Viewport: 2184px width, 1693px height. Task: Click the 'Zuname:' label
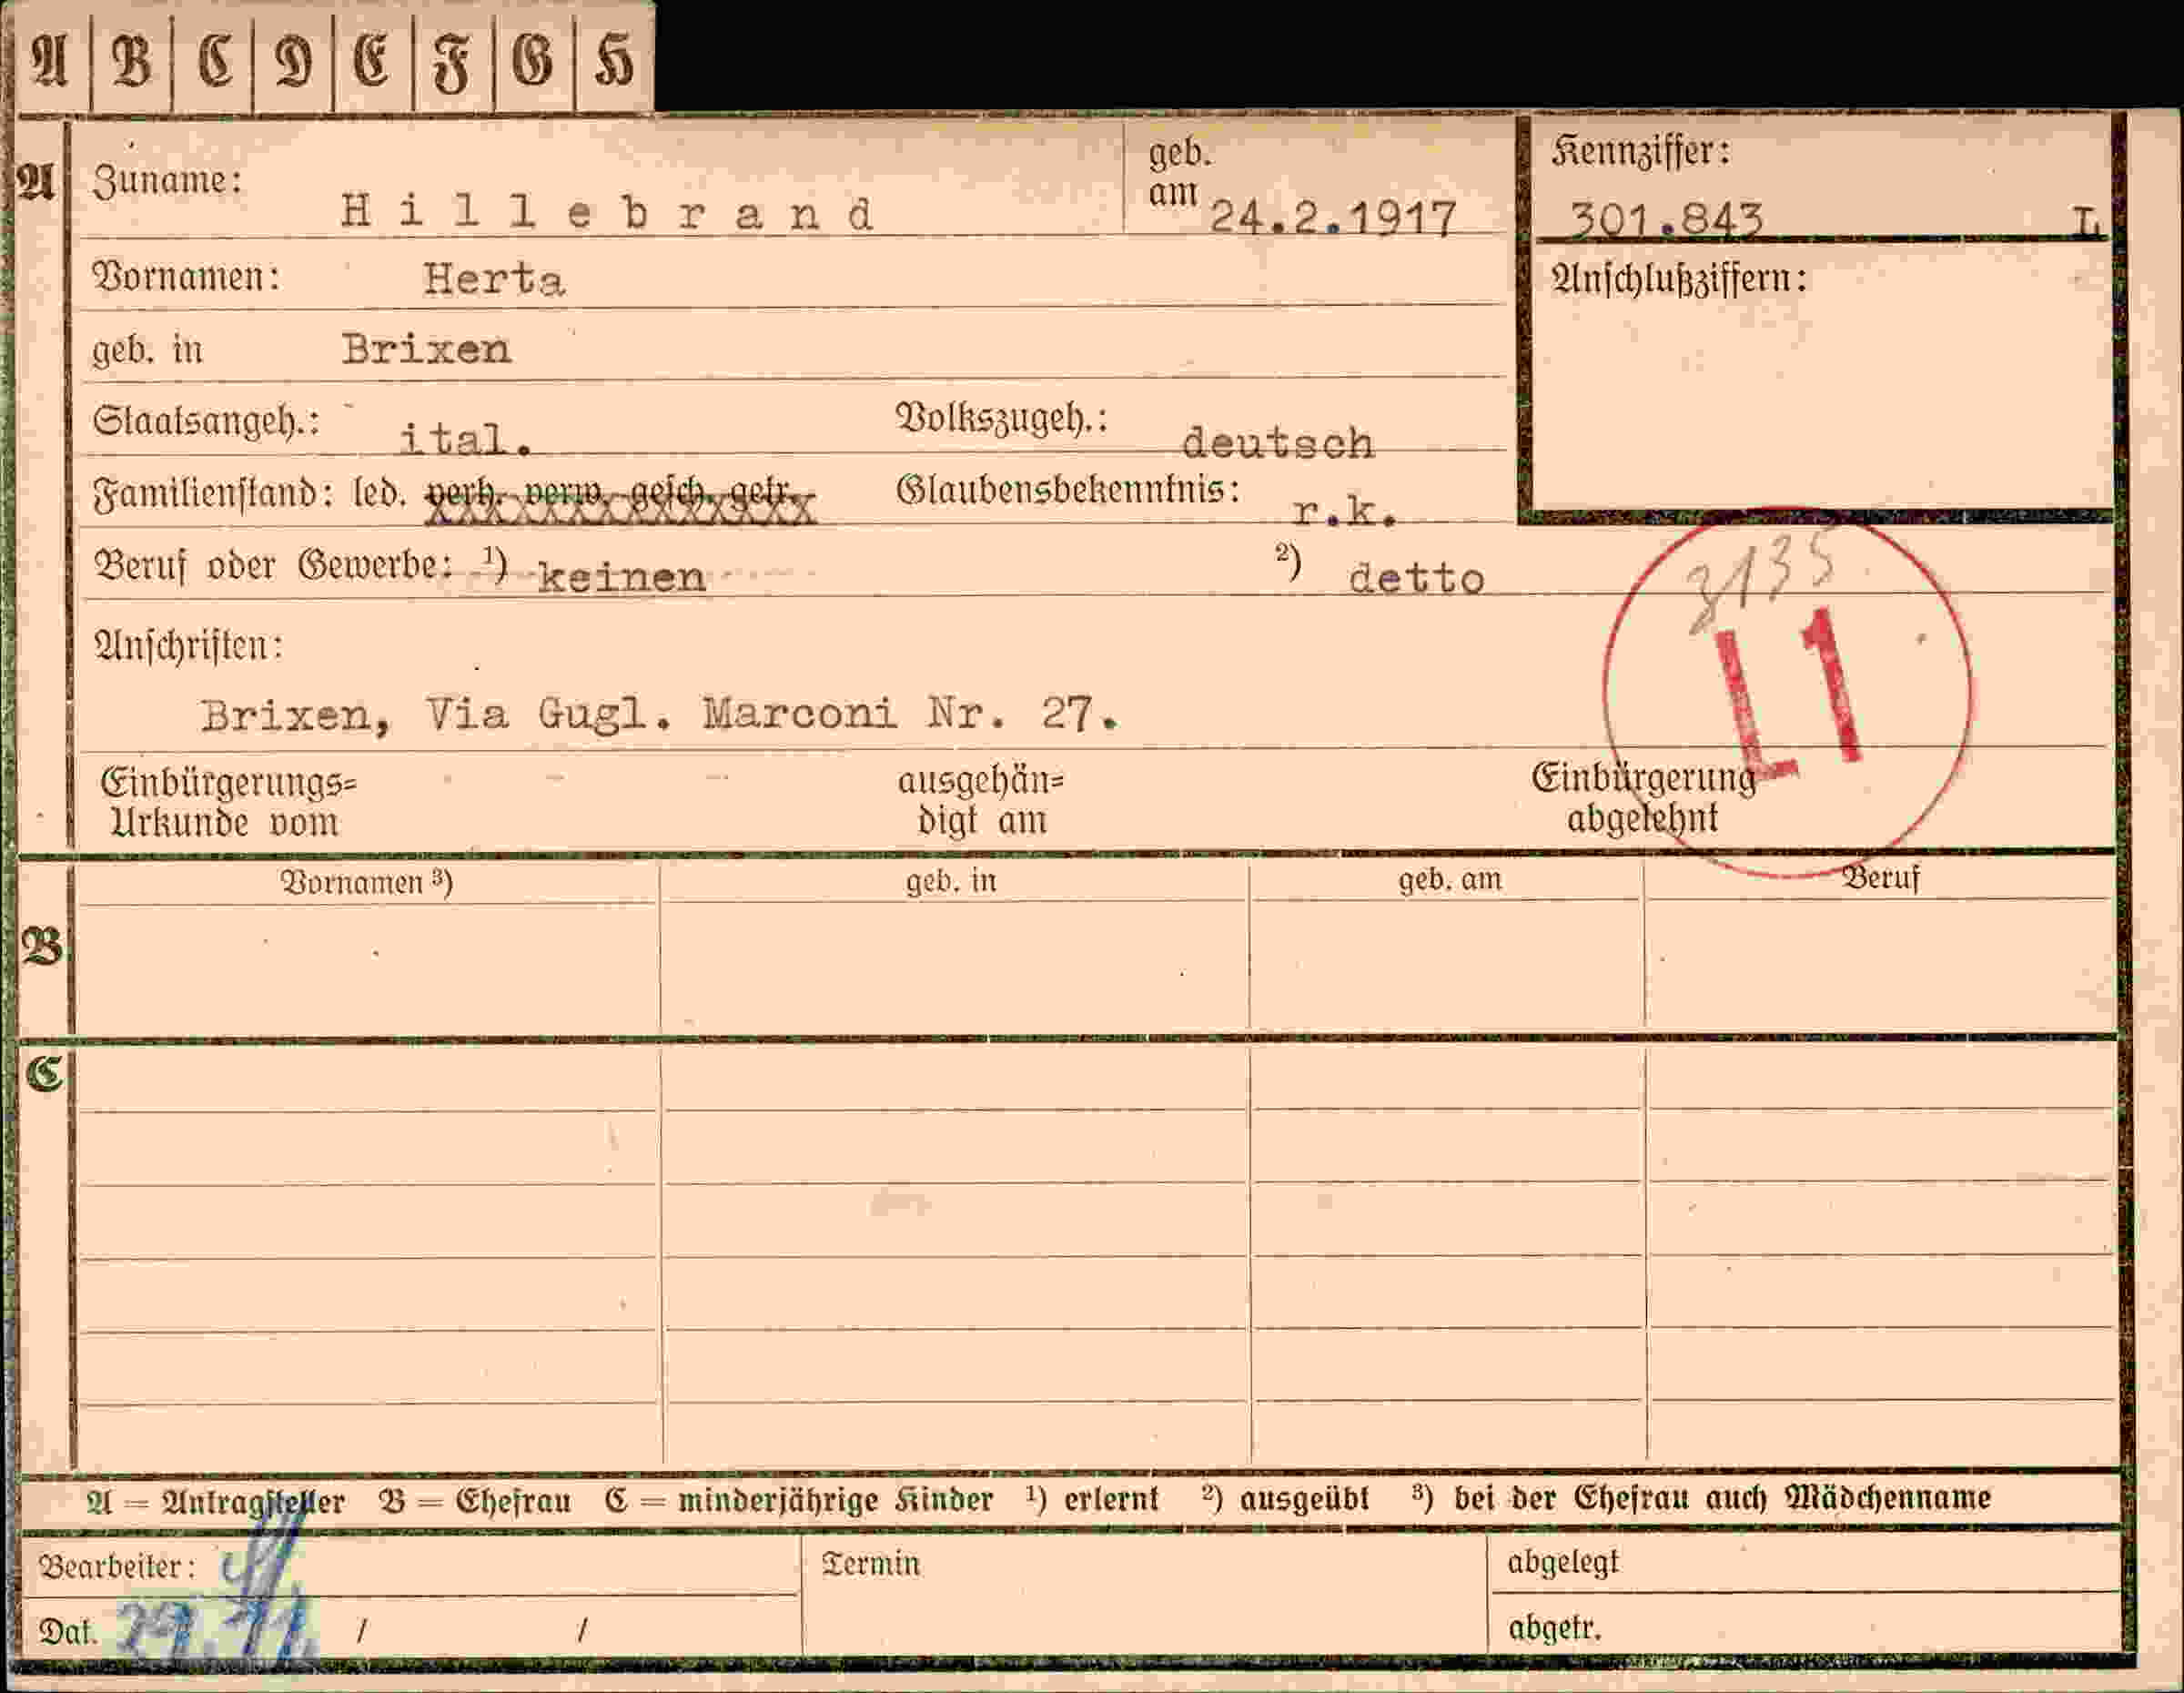[x=167, y=182]
